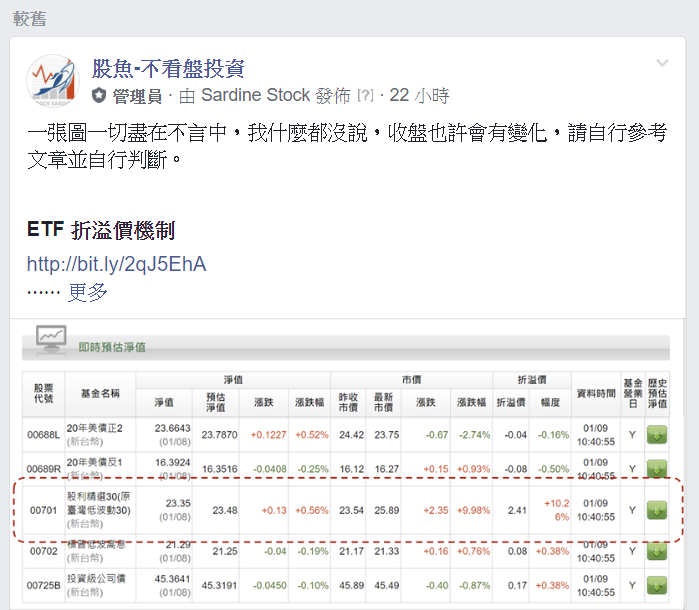
Task: Click the 00701 premium value 2.41
Action: [x=517, y=510]
